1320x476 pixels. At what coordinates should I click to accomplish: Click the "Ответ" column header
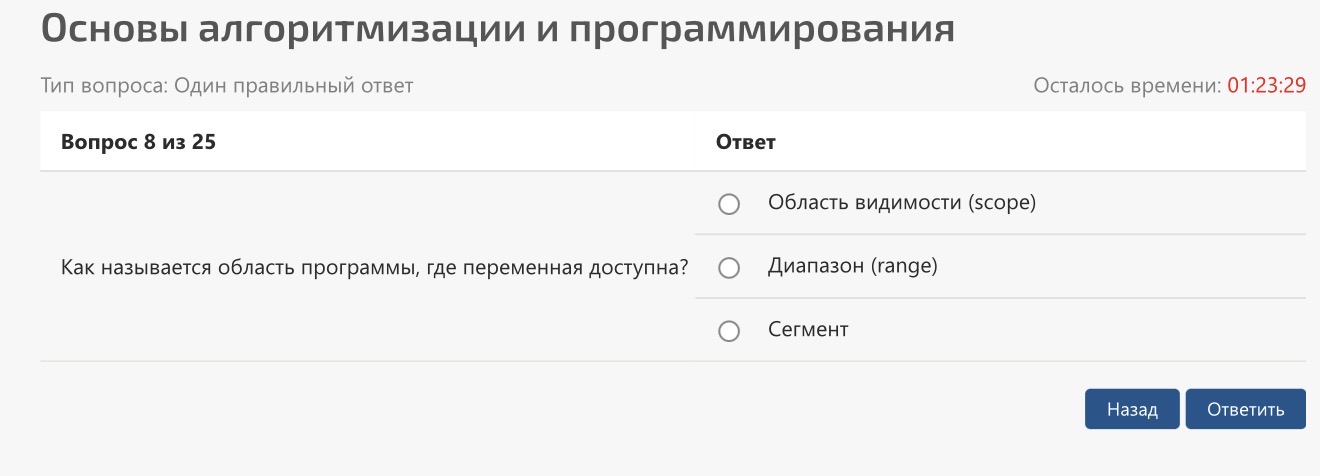746,142
